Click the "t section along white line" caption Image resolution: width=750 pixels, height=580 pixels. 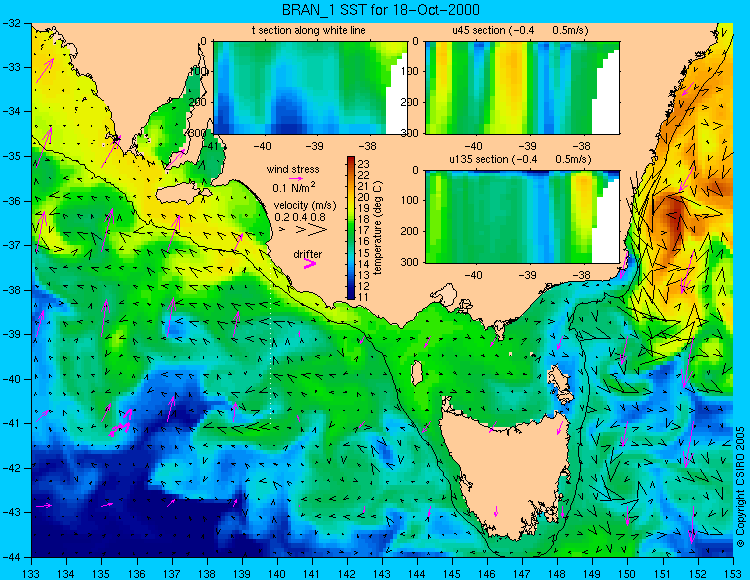coord(309,30)
